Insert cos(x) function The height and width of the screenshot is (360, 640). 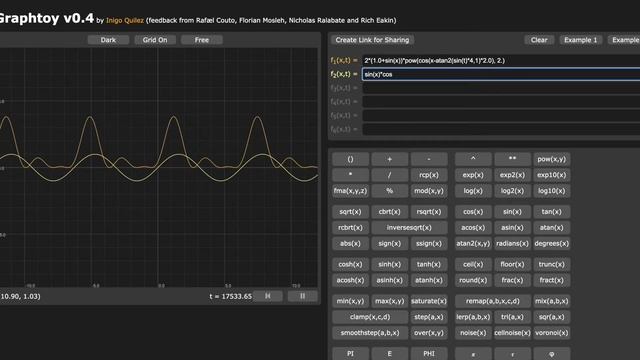click(473, 212)
